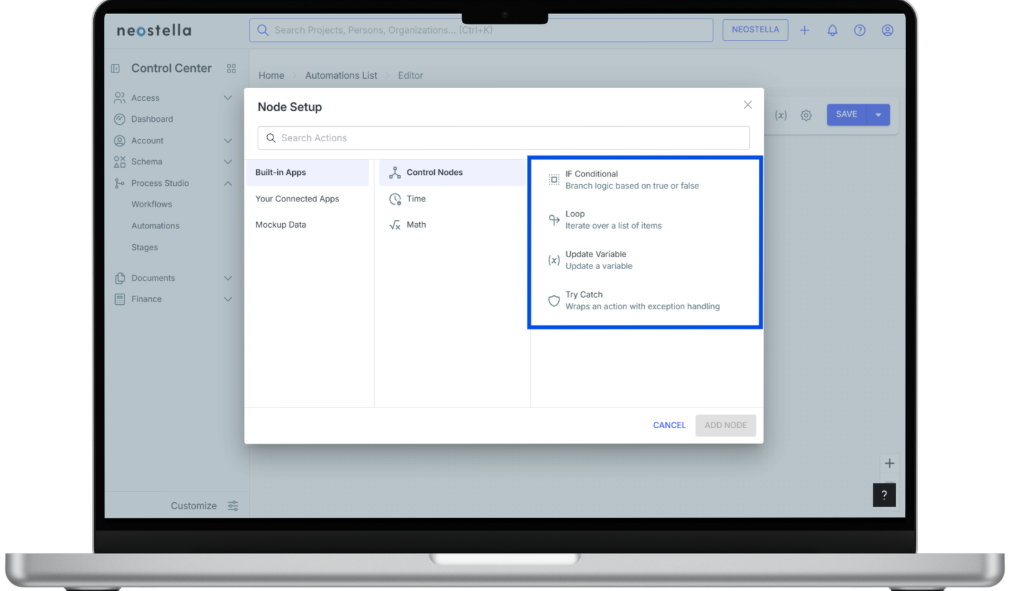Click the Automations List breadcrumb link
This screenshot has height=591, width=1012.
[x=341, y=76]
